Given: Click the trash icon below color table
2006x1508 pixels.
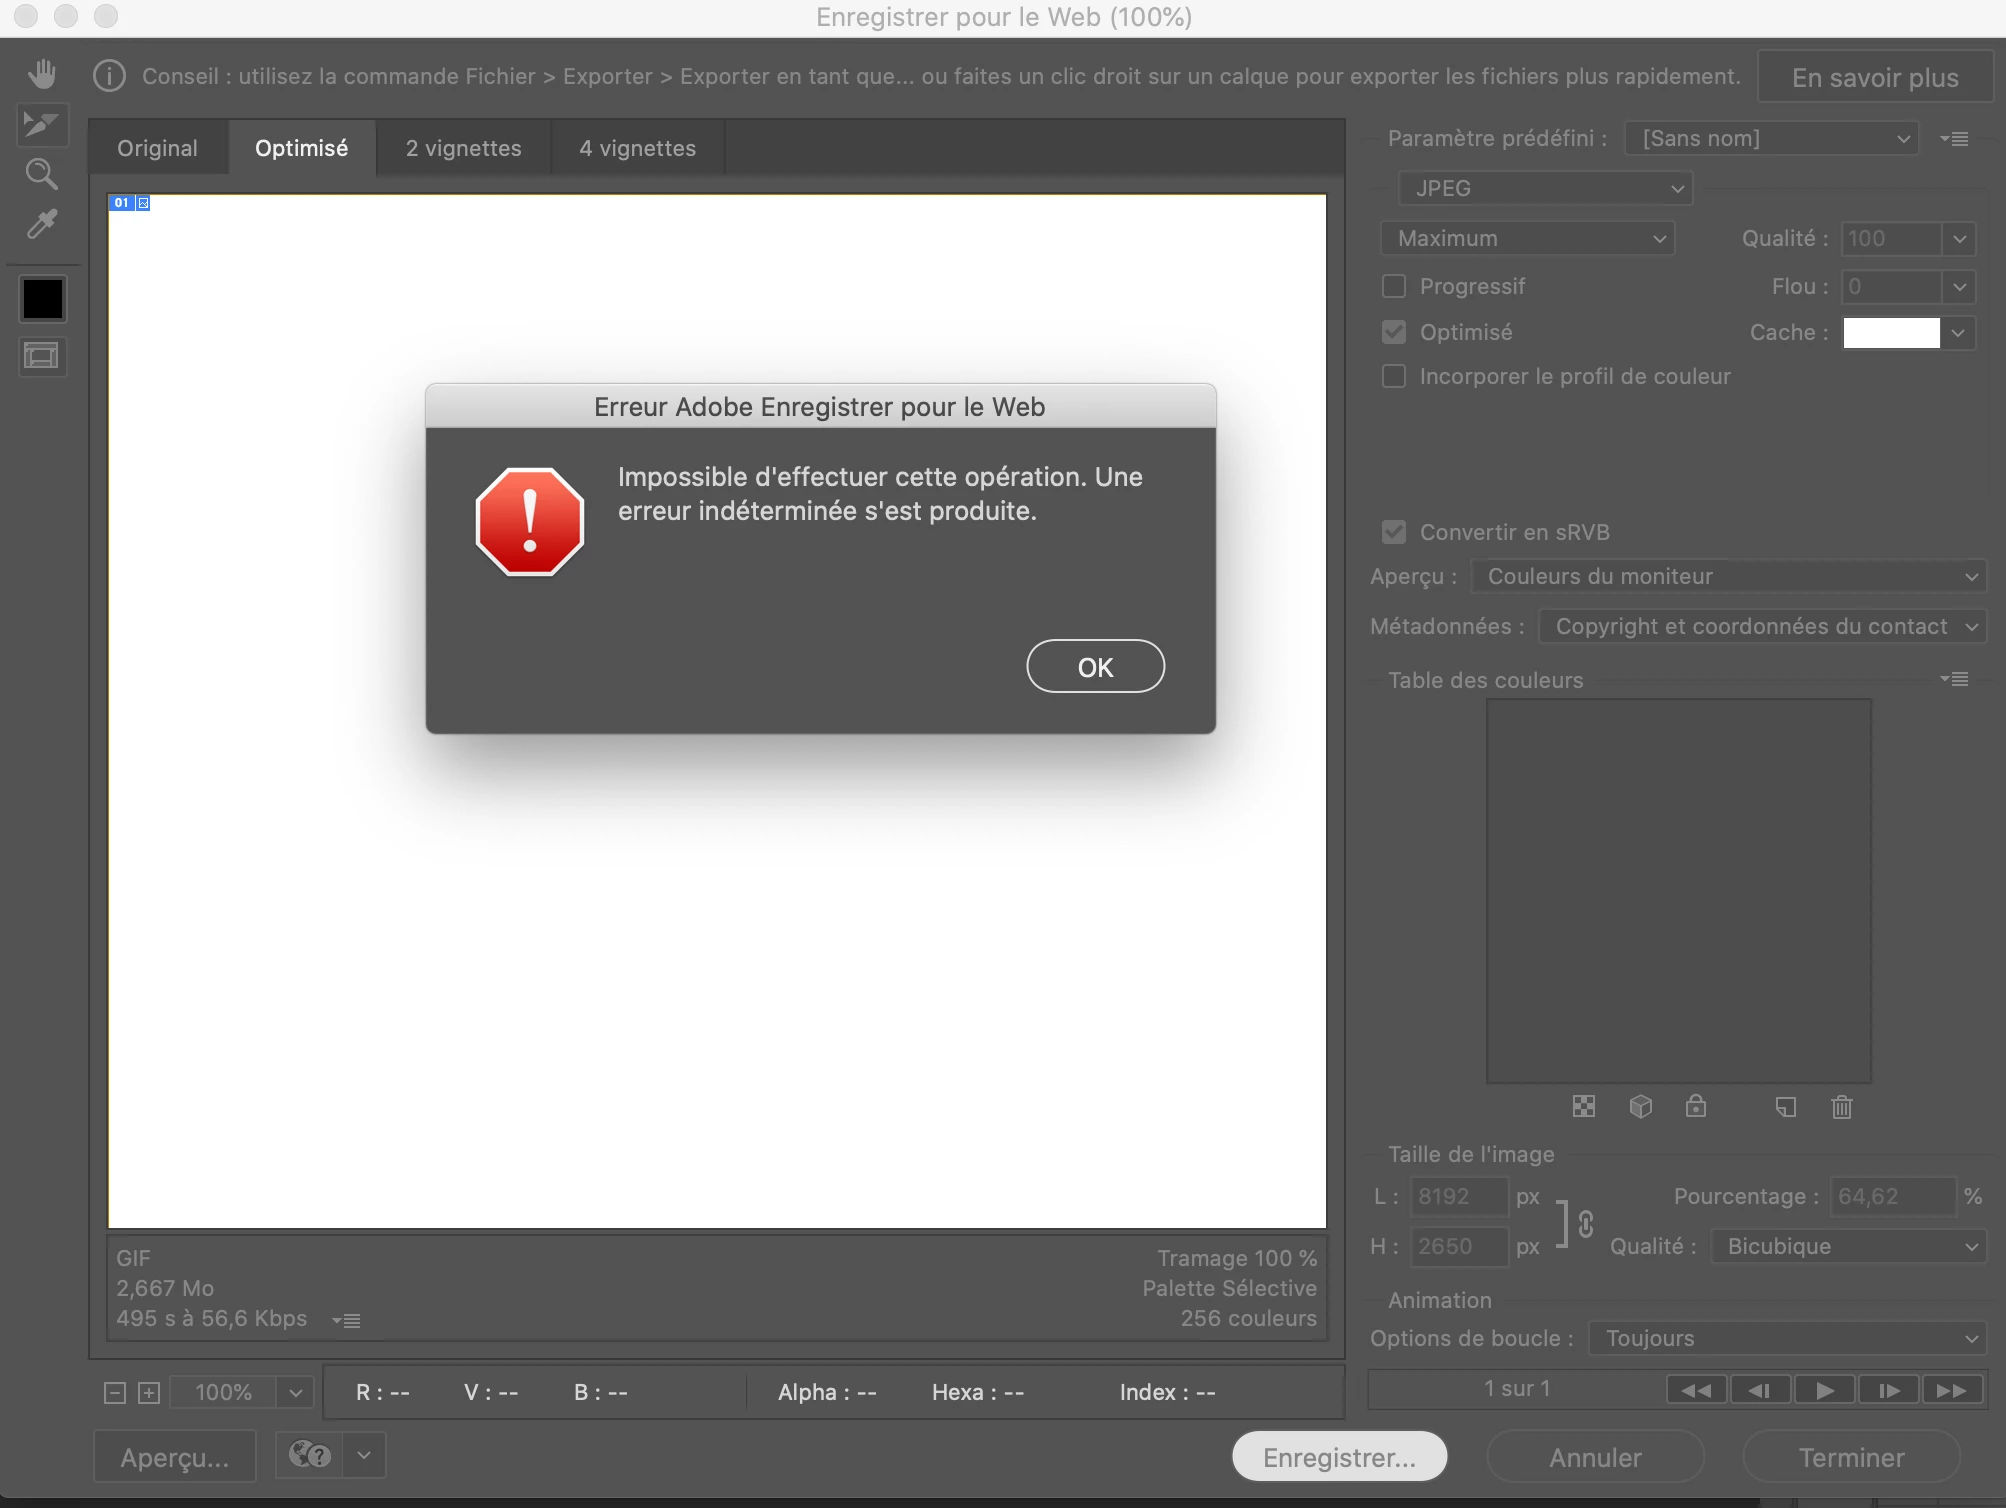Looking at the screenshot, I should (x=1841, y=1107).
